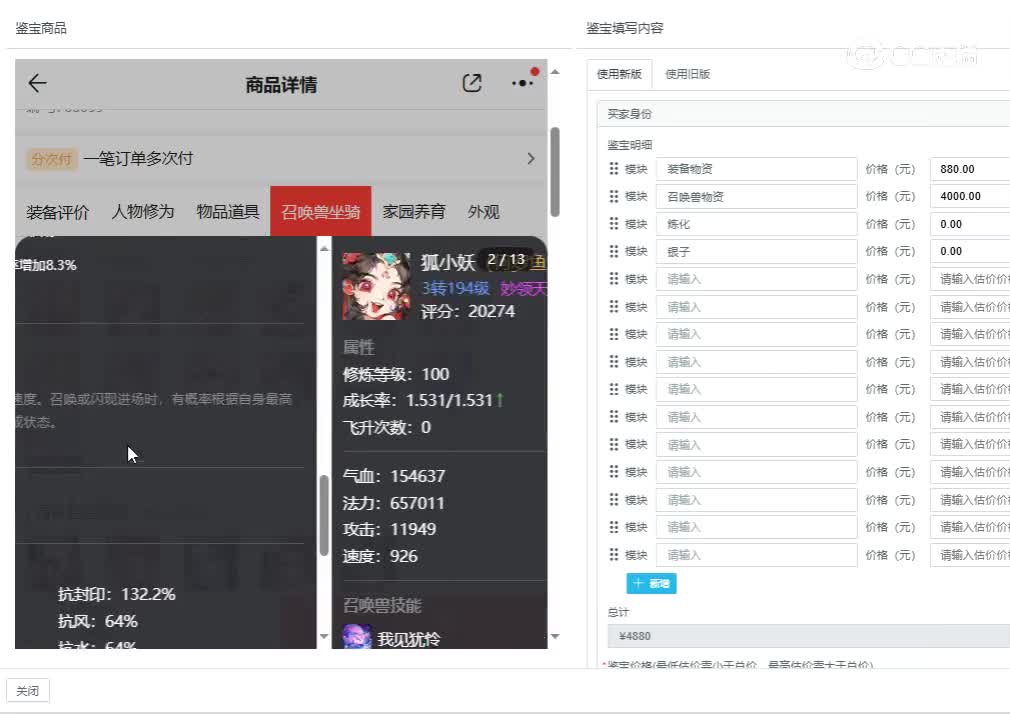The image size is (1010, 714).
Task: Click the inner pet list scrollbar thumb
Action: coord(324,516)
